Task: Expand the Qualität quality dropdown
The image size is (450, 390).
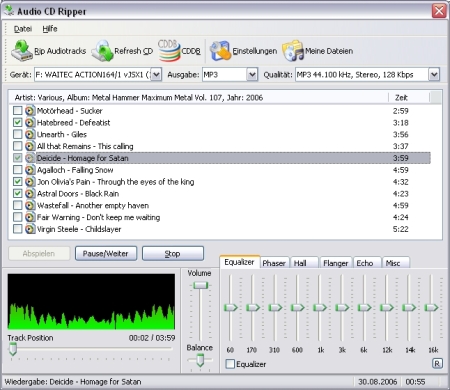Action: click(x=434, y=74)
